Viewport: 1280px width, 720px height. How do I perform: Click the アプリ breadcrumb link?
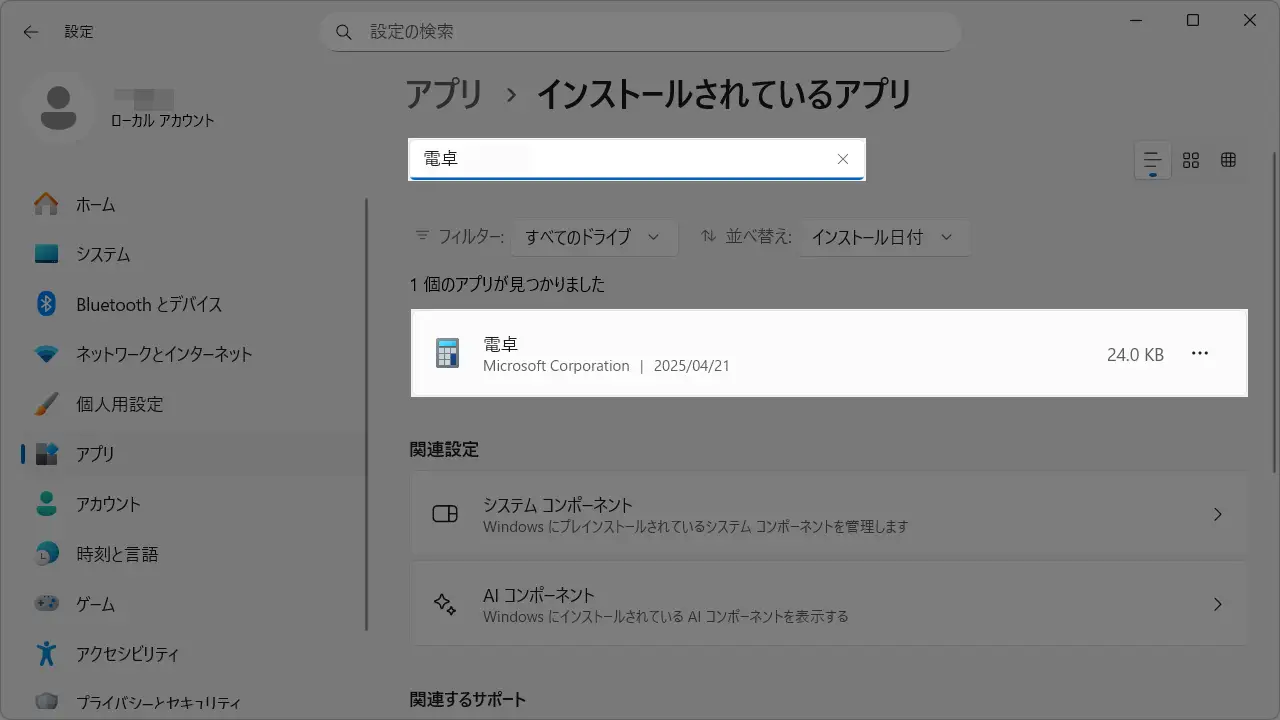(444, 95)
